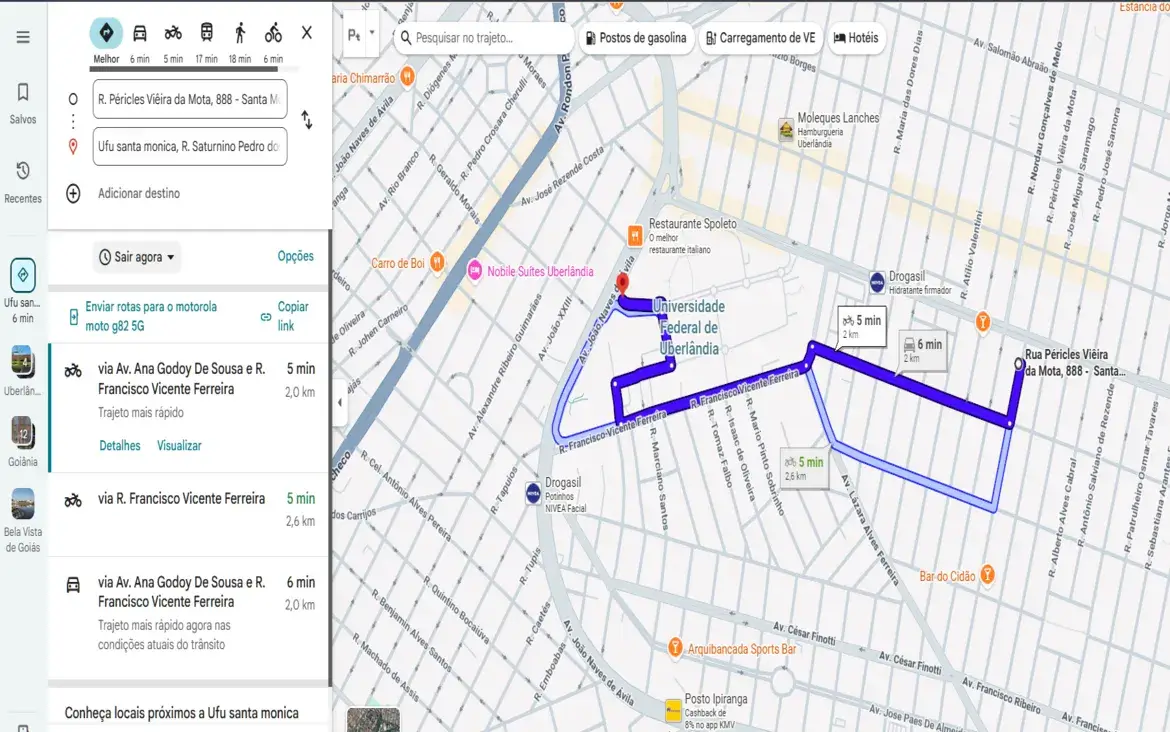
Task: Open route Opções settings
Action: [x=295, y=256]
